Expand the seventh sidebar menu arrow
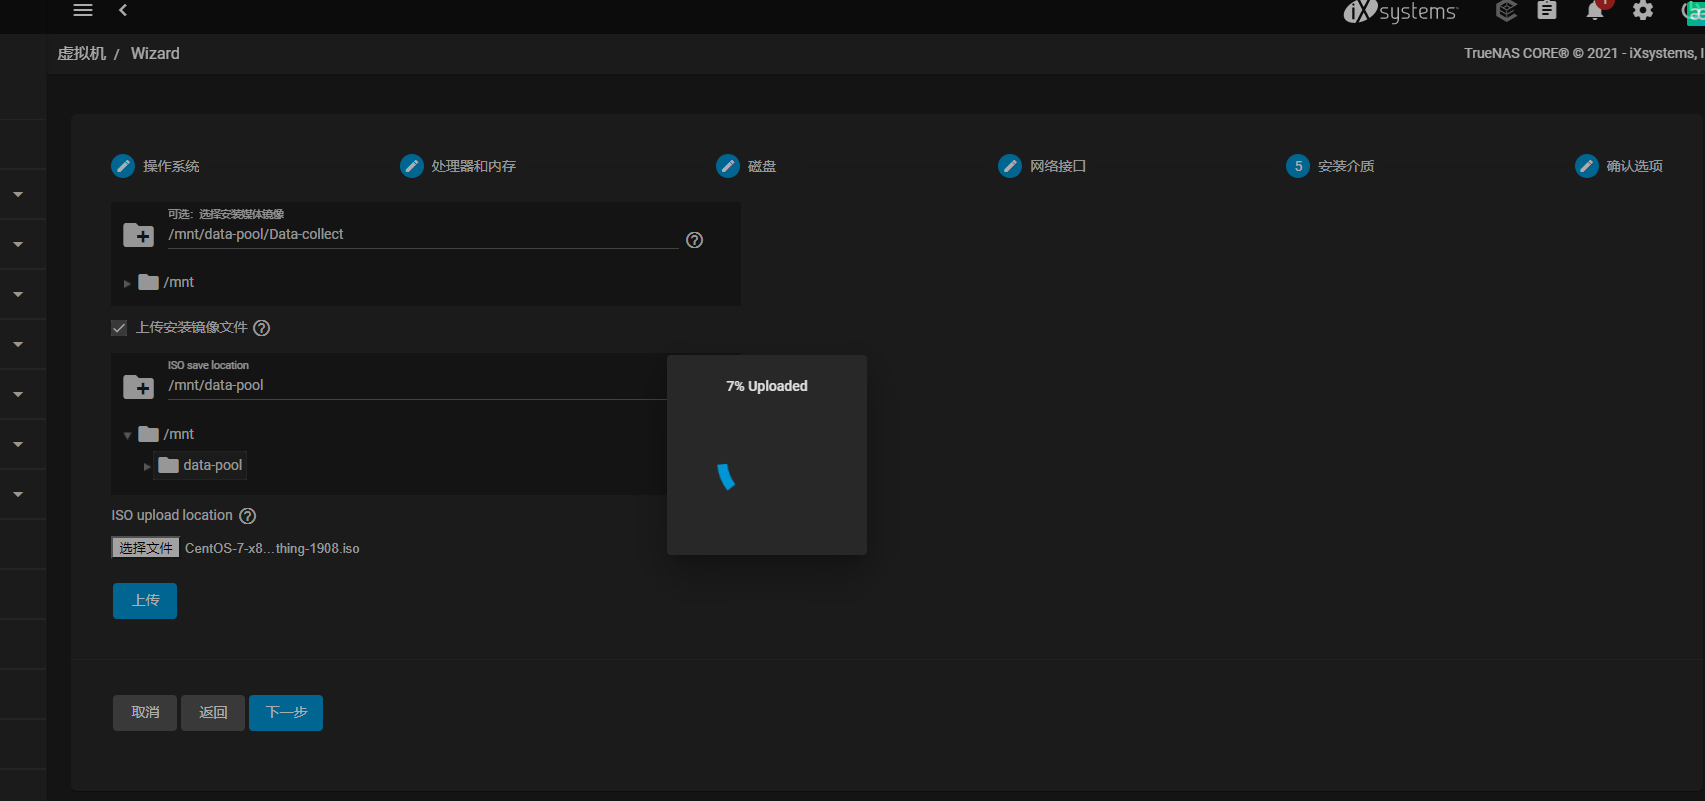Image resolution: width=1705 pixels, height=801 pixels. point(18,495)
